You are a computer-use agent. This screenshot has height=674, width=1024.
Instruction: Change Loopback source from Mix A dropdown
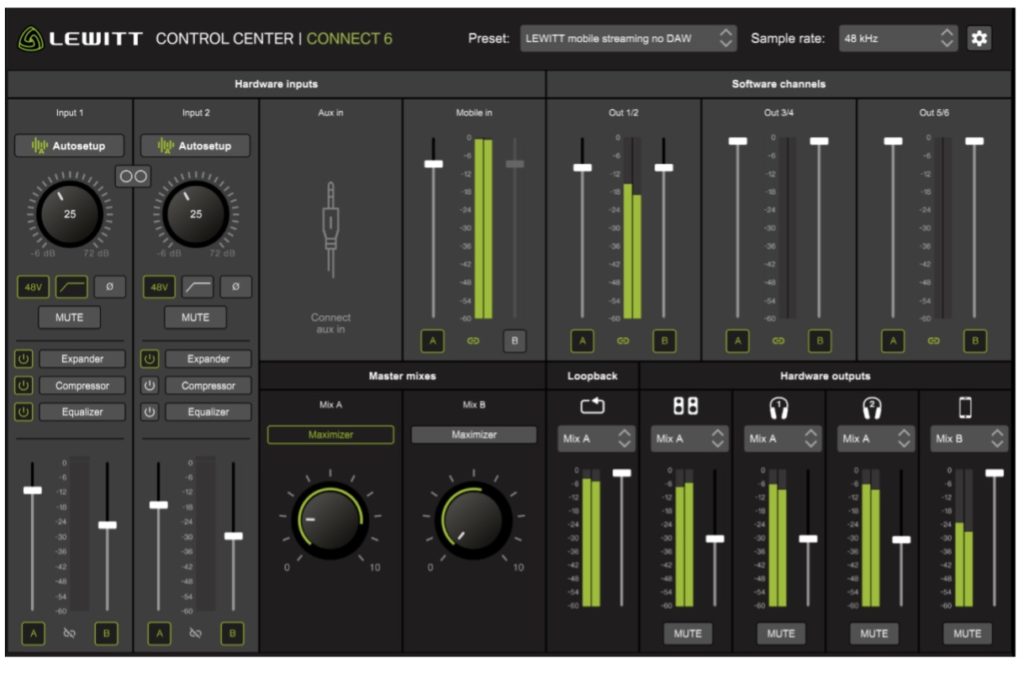[x=596, y=439]
